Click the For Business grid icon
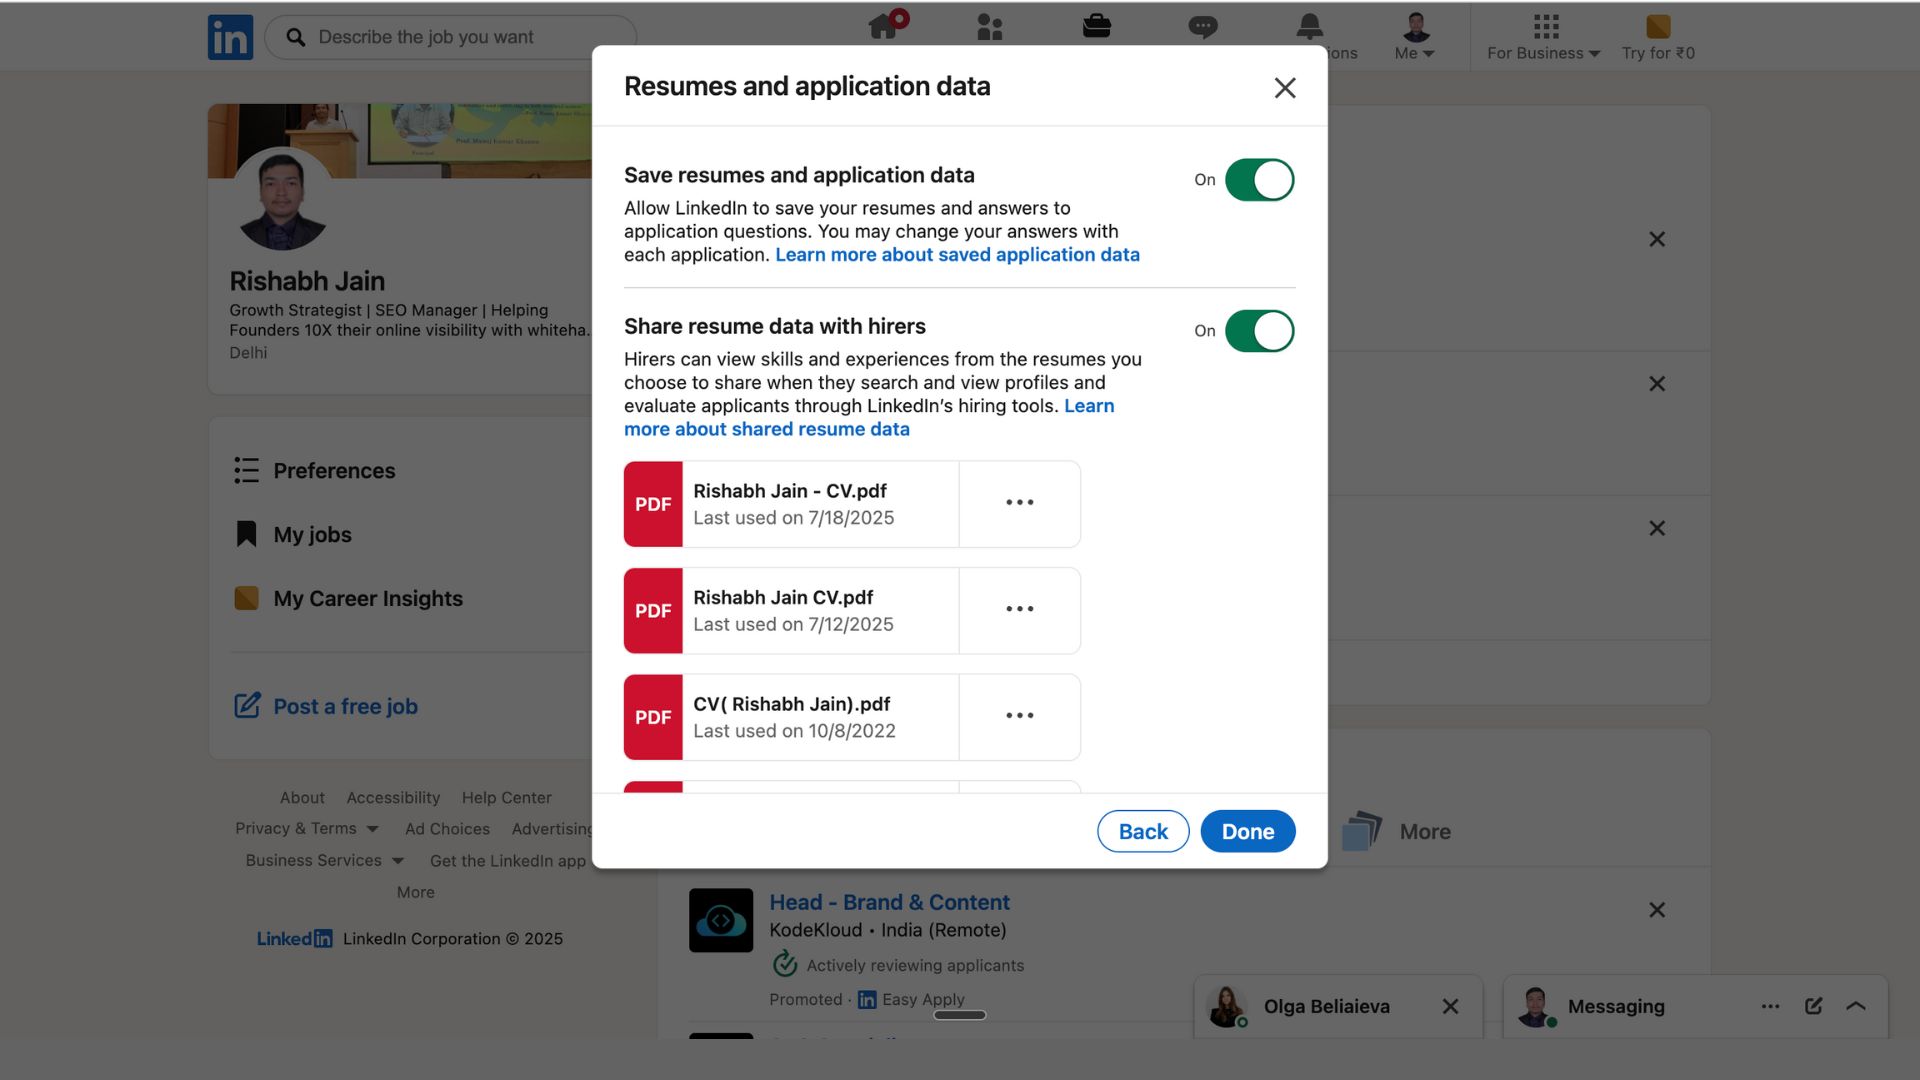Image resolution: width=1920 pixels, height=1080 pixels. tap(1545, 27)
